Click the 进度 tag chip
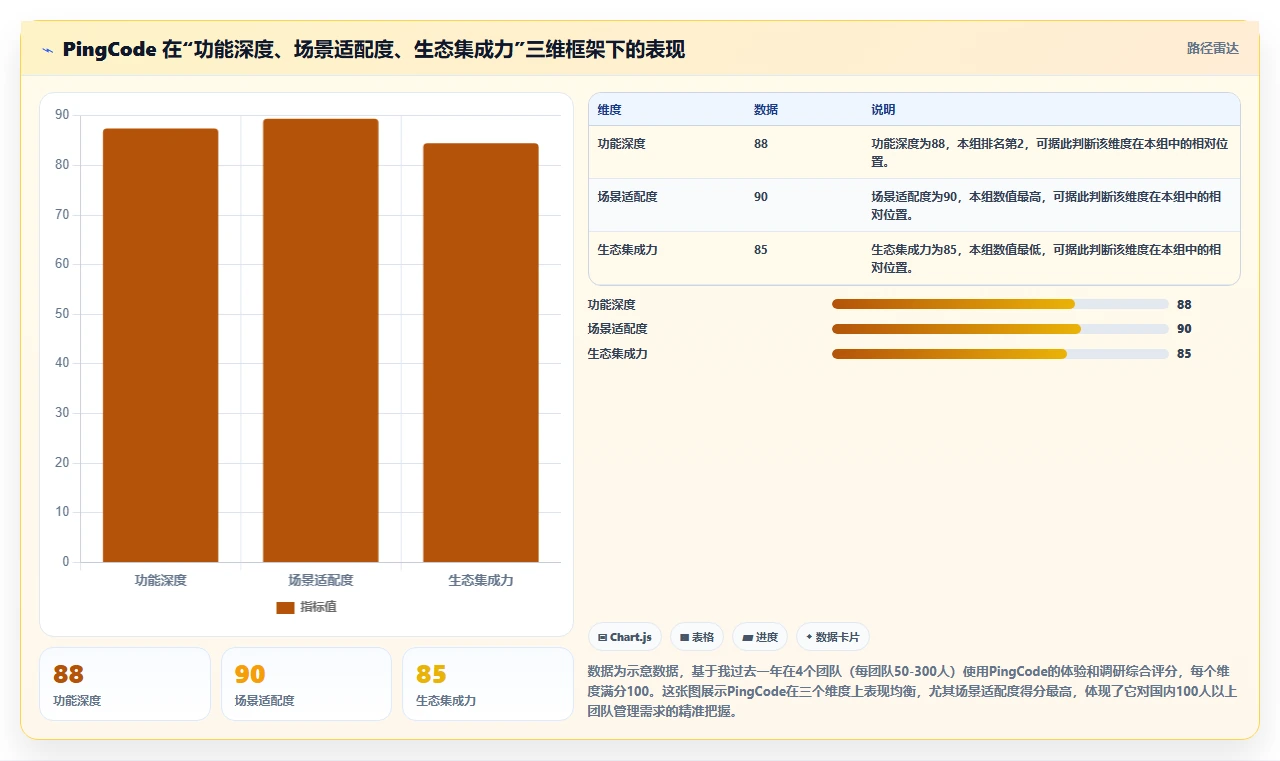Viewport: 1280px width, 761px height. click(x=760, y=637)
